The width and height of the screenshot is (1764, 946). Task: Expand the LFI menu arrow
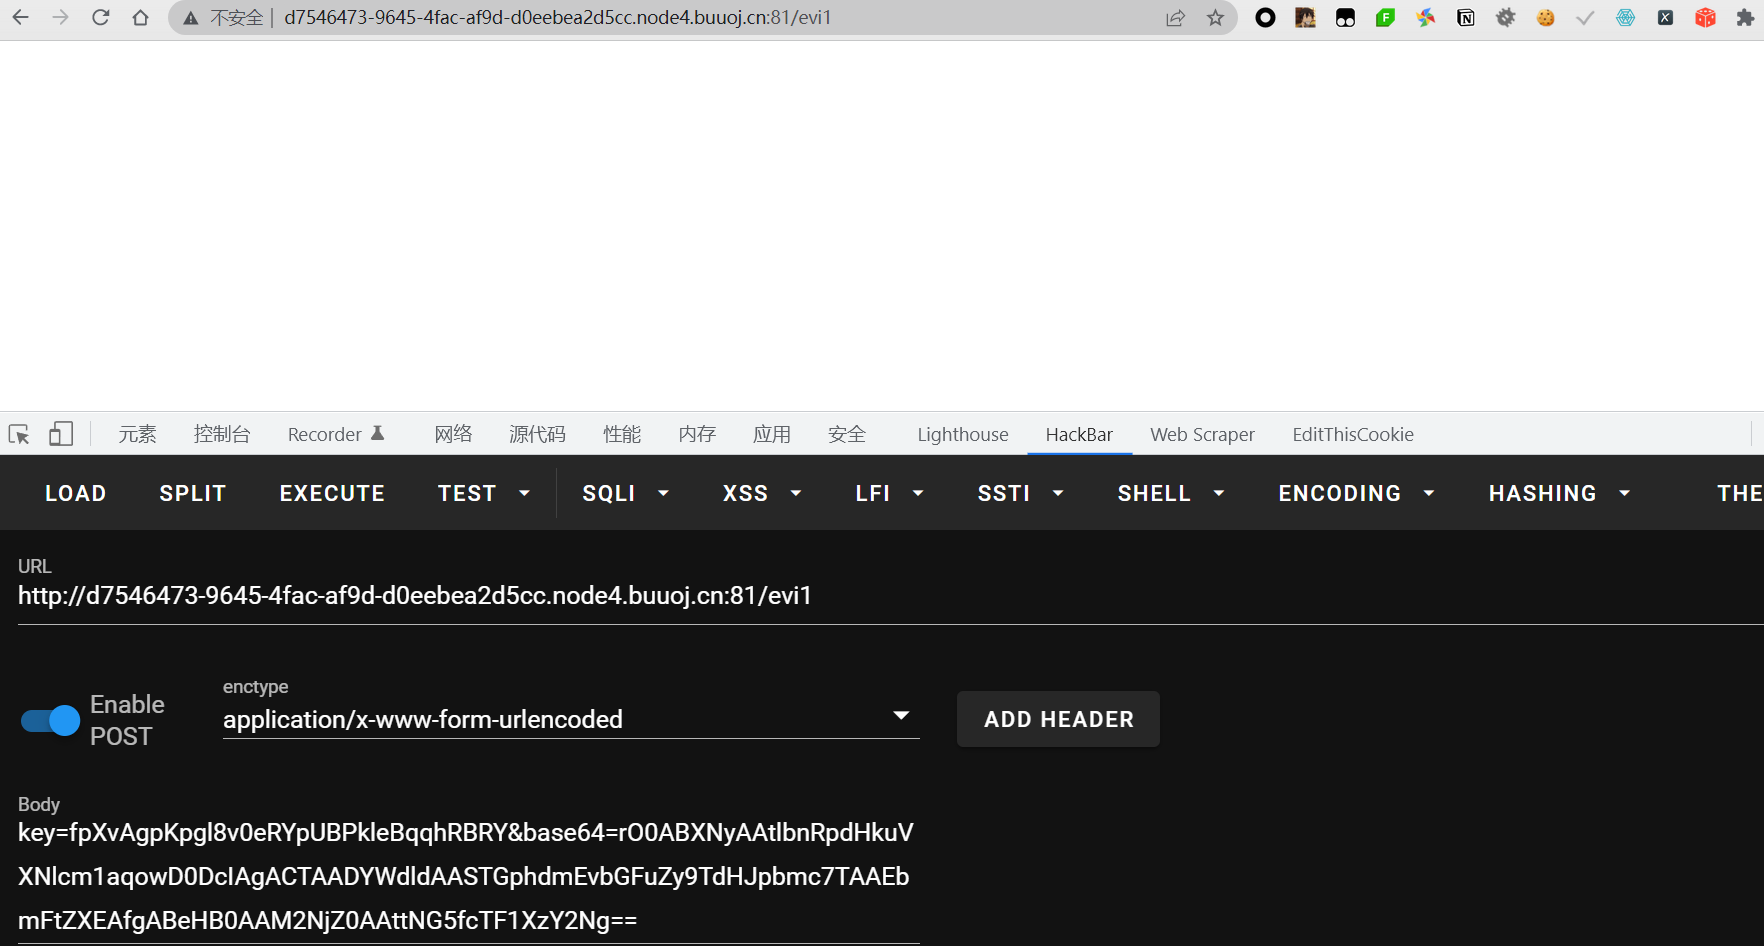[x=918, y=493]
